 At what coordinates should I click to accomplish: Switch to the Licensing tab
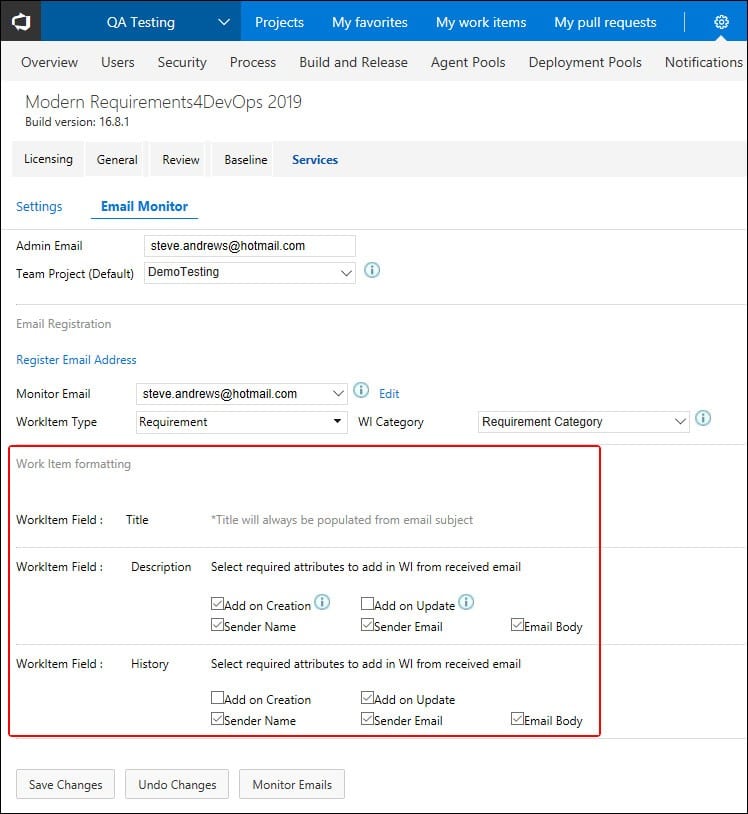(48, 159)
